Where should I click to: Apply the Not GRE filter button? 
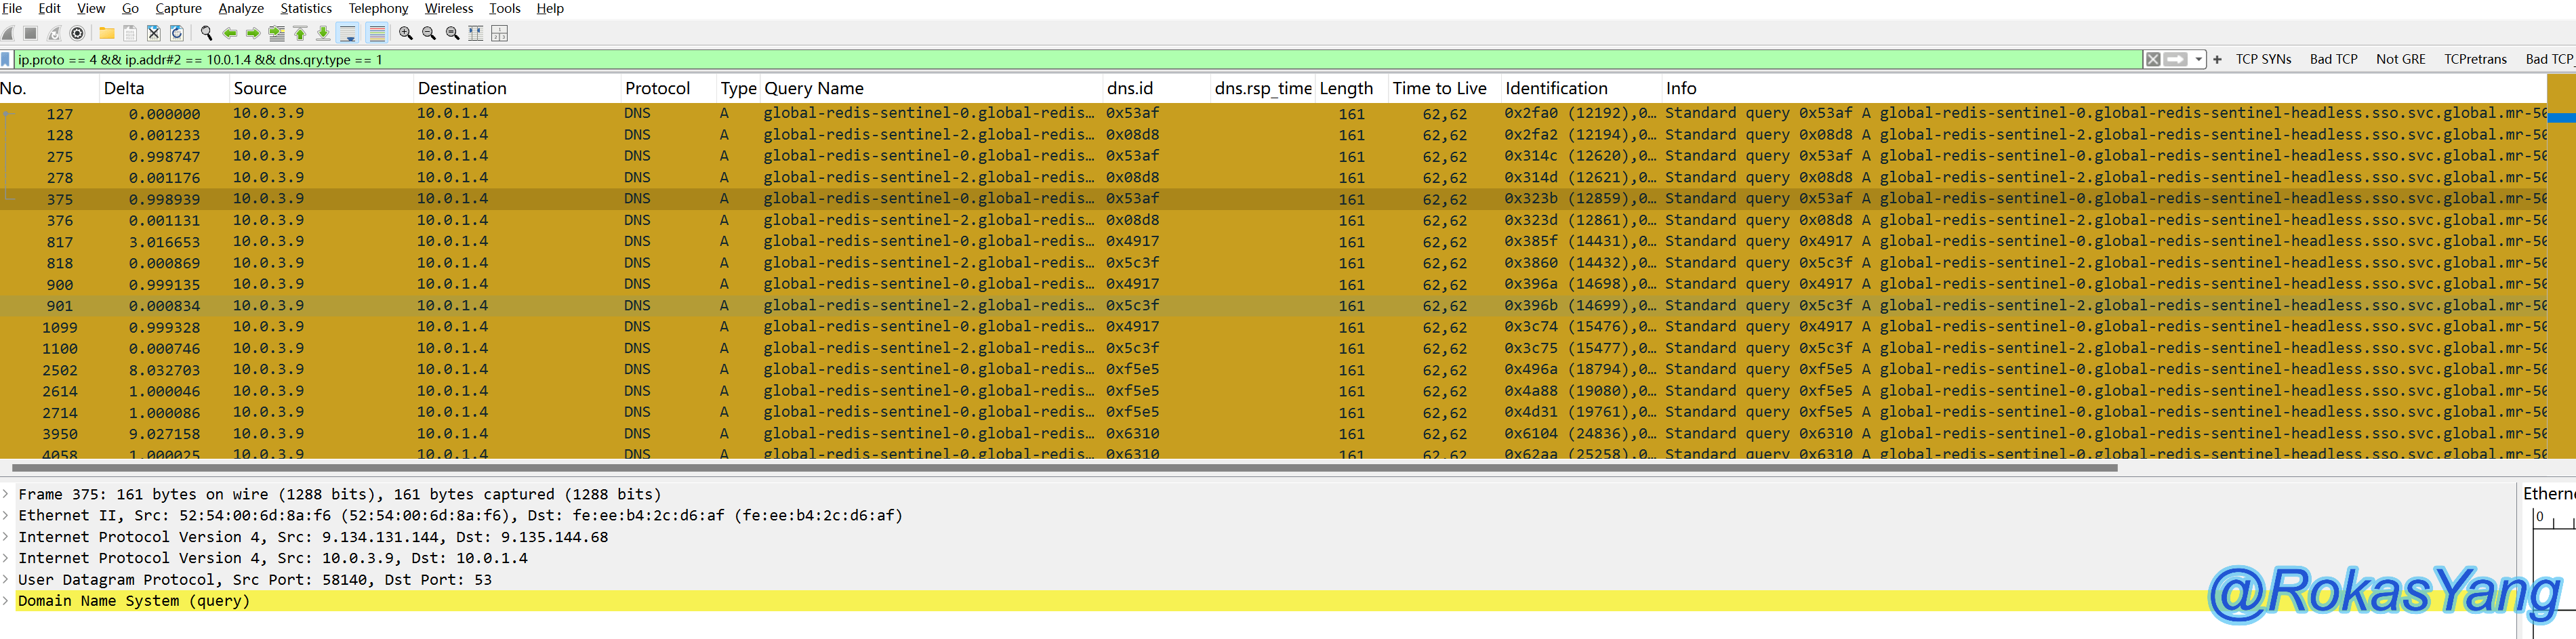point(2400,60)
